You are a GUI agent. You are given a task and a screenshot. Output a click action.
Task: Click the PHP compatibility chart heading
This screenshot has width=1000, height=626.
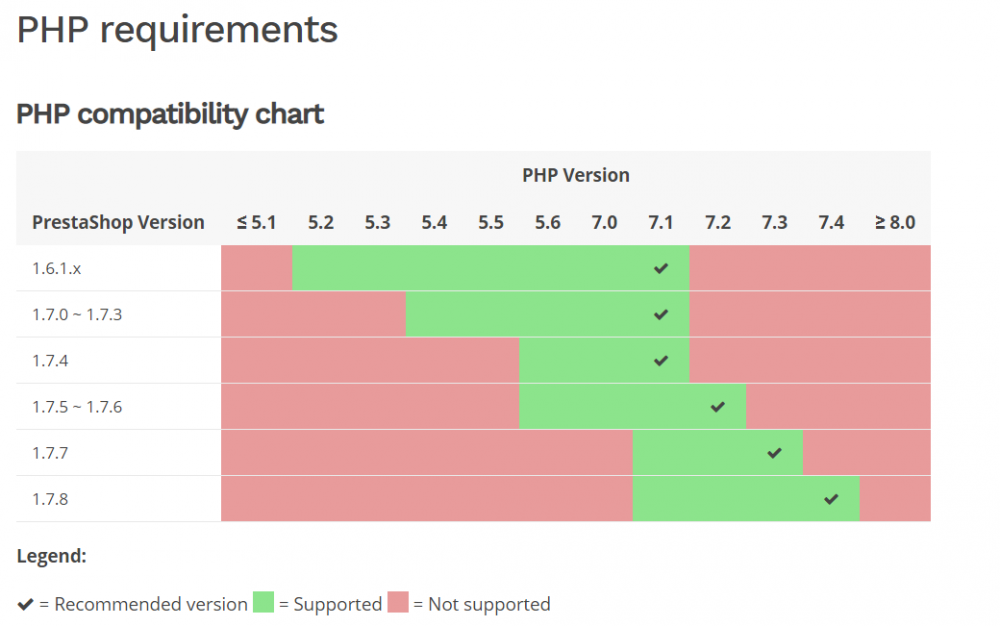point(170,114)
